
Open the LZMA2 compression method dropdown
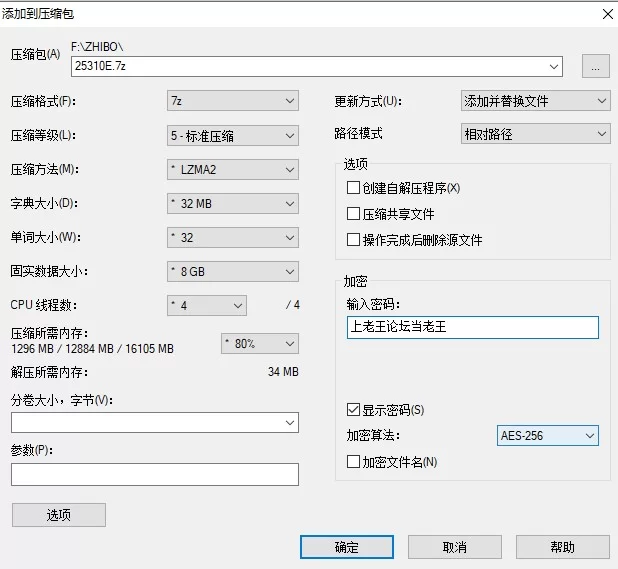233,169
